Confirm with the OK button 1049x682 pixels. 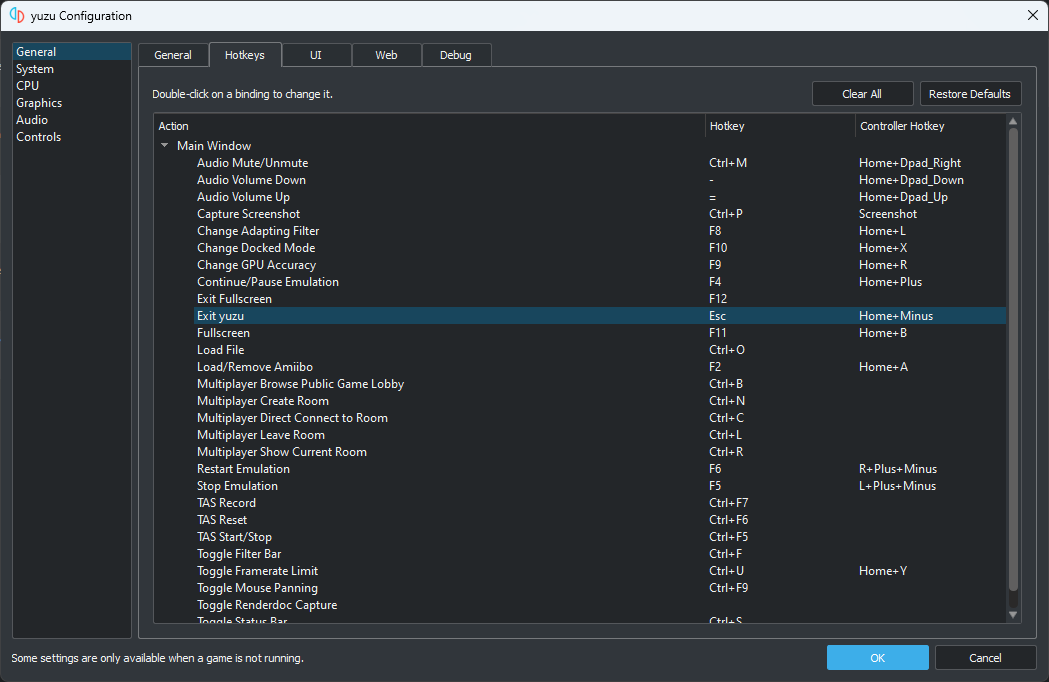(878, 658)
